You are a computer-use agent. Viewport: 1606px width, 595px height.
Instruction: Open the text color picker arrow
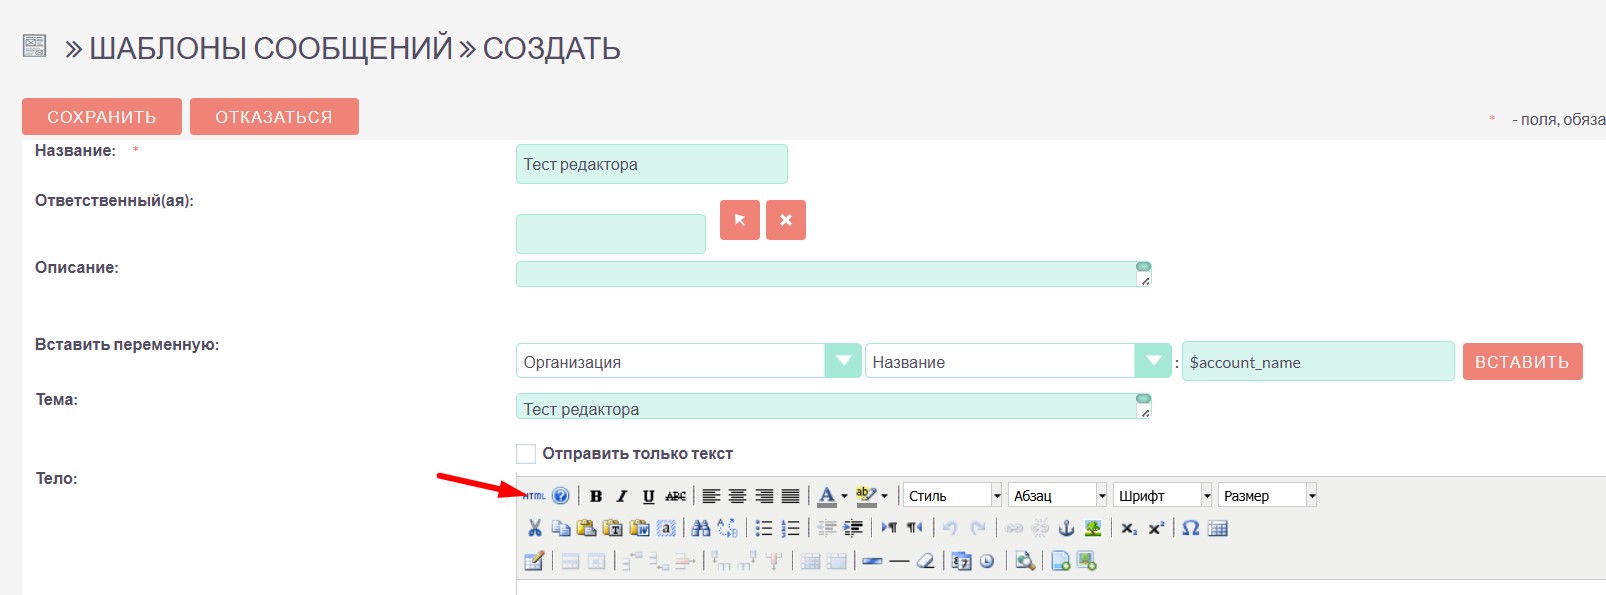coord(844,496)
